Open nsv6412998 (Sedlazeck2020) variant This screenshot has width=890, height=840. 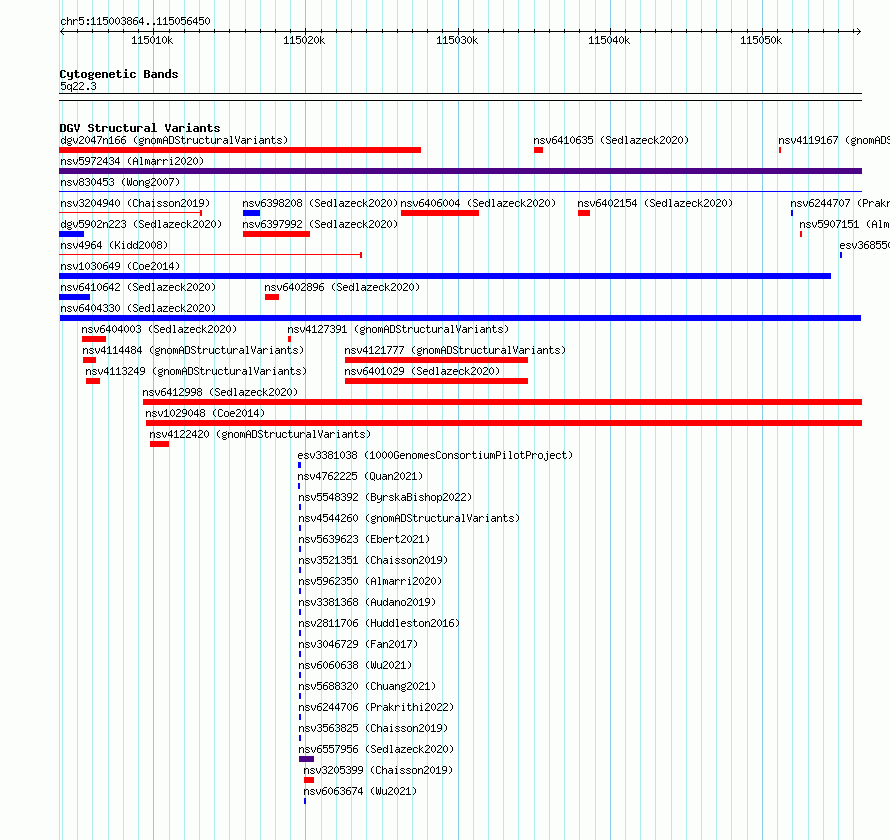coord(220,392)
